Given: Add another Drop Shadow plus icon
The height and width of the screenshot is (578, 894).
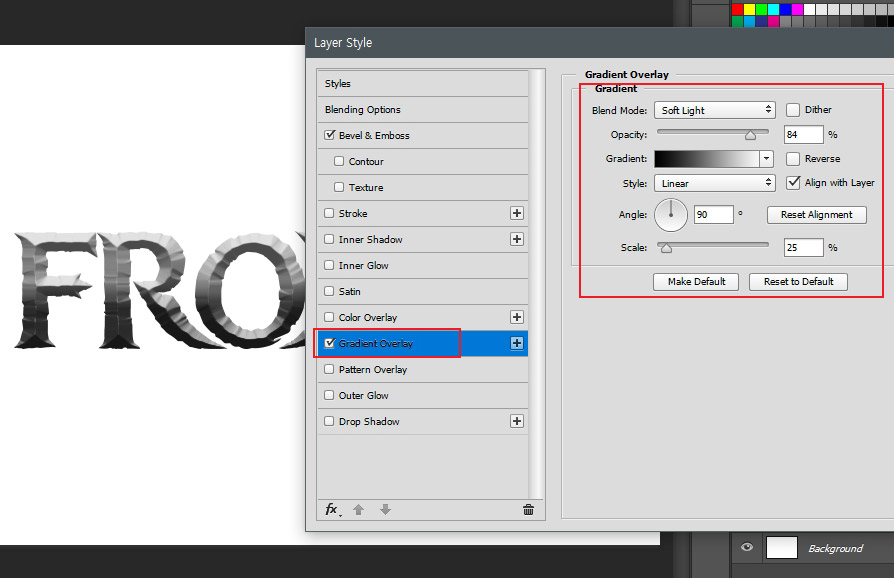Looking at the screenshot, I should (517, 421).
